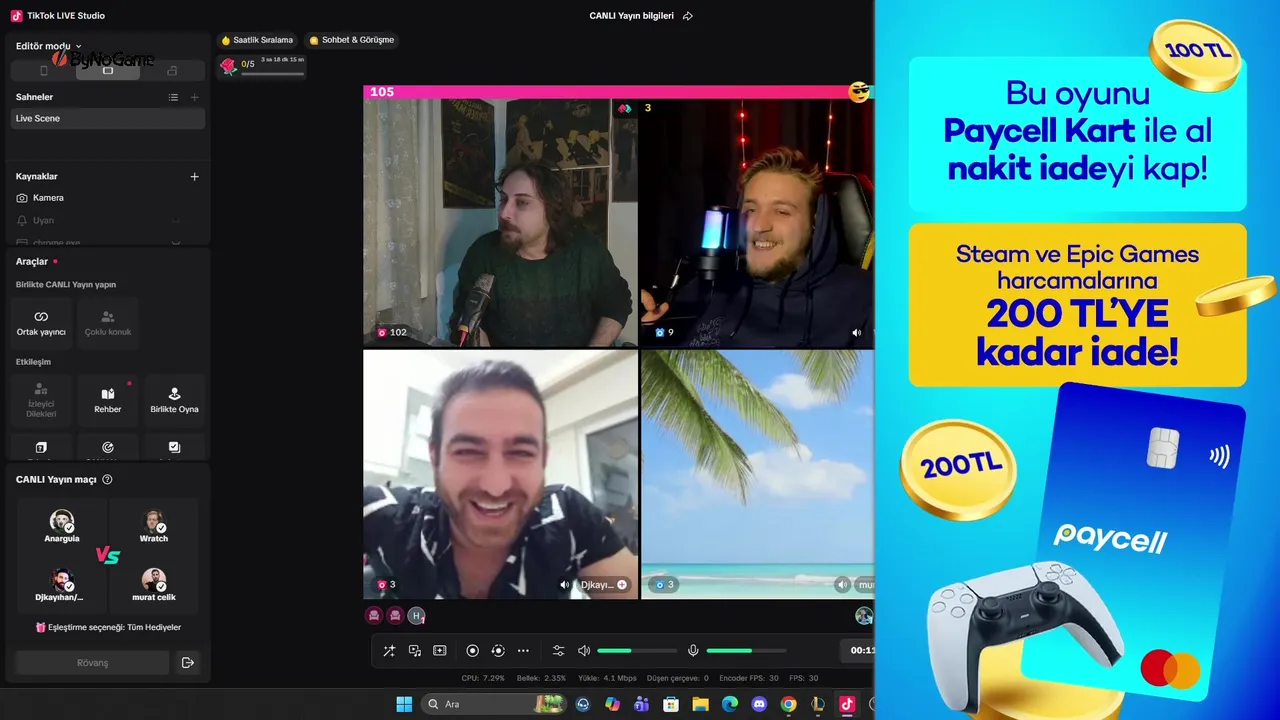Toggle sound on the top-right guest video
This screenshot has width=1280, height=720.
856,332
